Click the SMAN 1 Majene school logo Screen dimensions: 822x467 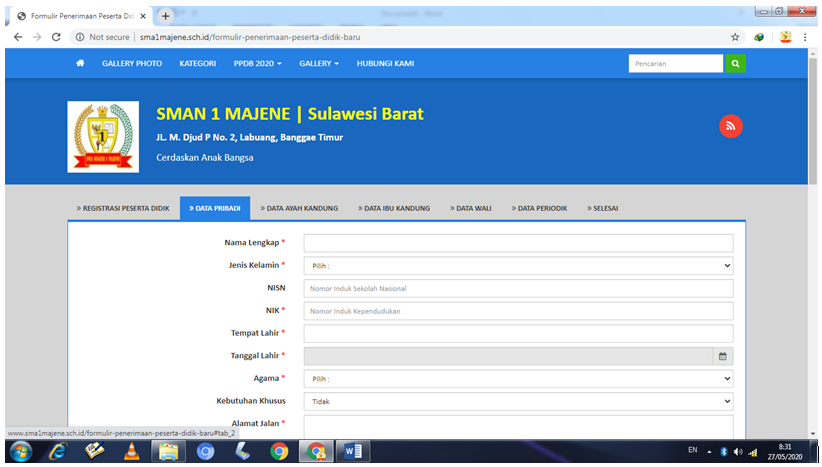[x=103, y=136]
